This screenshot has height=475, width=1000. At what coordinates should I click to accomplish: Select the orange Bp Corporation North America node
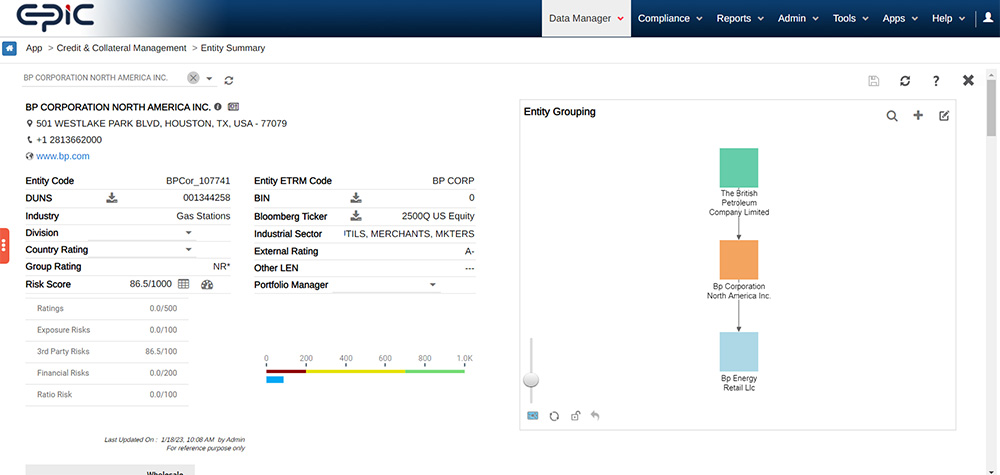tap(739, 259)
